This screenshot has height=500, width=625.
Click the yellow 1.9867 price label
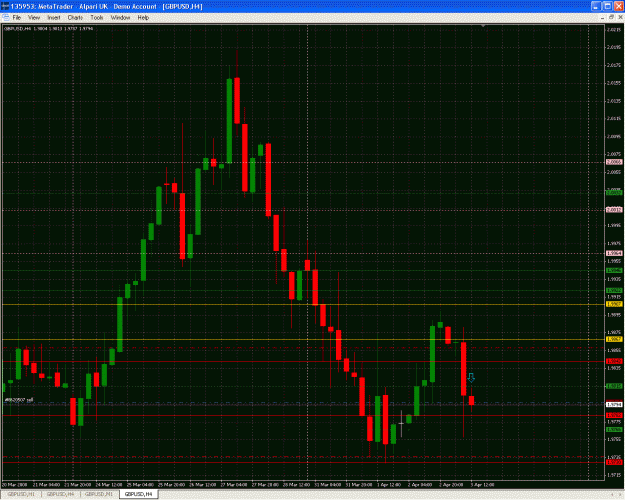pyautogui.click(x=614, y=339)
